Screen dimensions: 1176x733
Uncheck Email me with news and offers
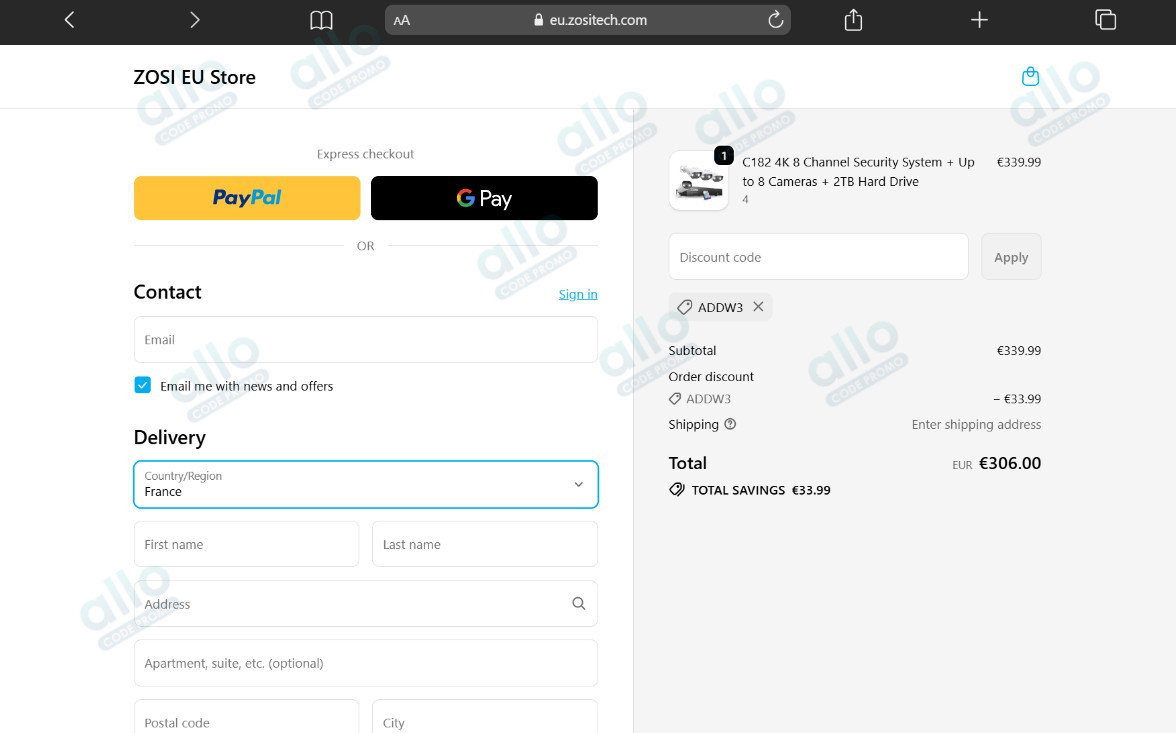143,386
